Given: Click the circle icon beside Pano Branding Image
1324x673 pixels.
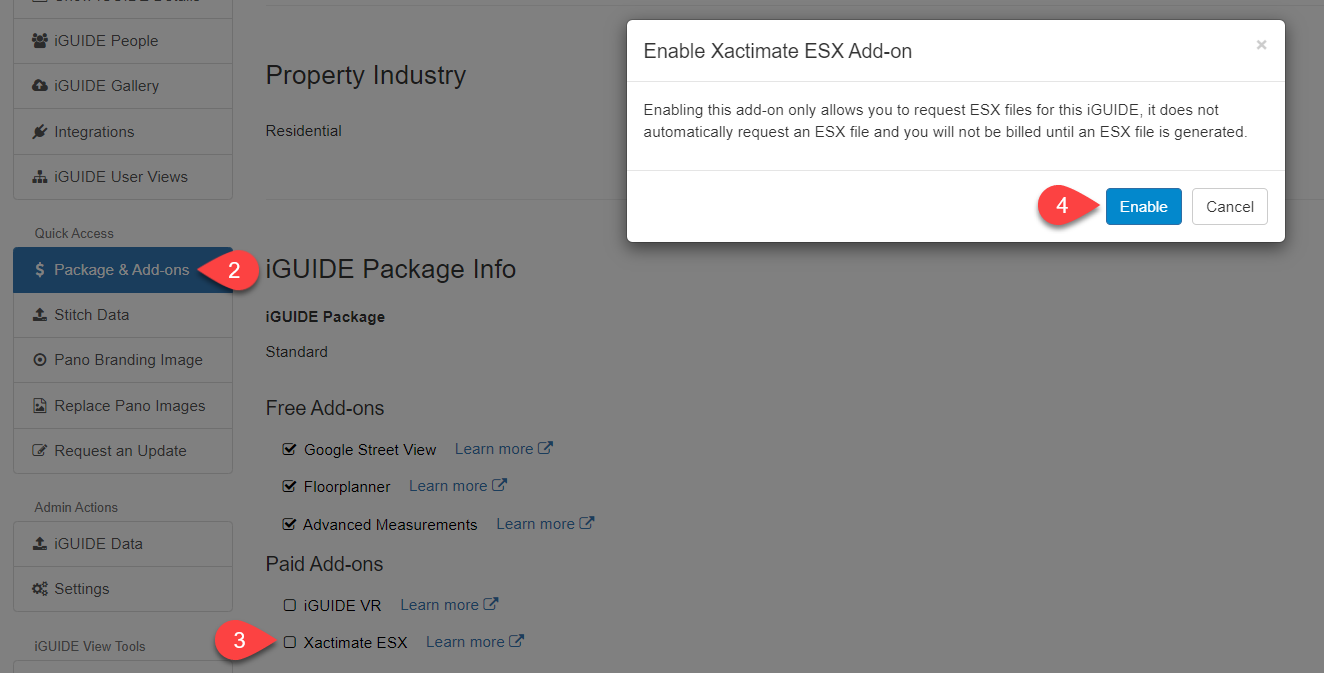Looking at the screenshot, I should coord(40,360).
